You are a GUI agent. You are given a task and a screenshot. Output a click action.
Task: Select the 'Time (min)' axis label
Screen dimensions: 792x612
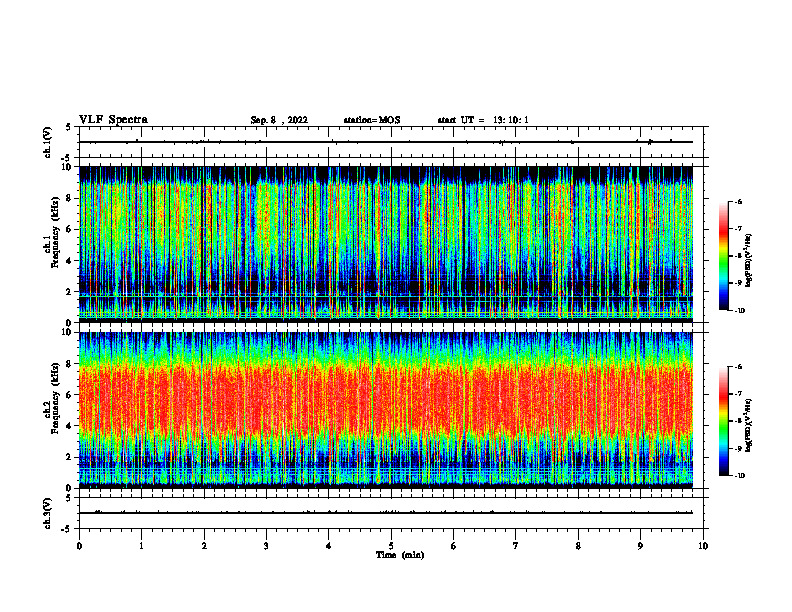coord(400,555)
